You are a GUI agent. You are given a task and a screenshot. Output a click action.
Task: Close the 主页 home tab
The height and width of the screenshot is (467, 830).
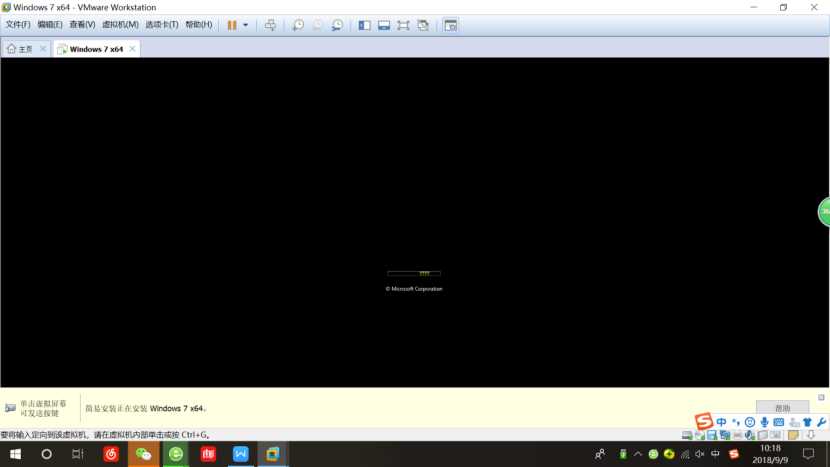tap(43, 49)
